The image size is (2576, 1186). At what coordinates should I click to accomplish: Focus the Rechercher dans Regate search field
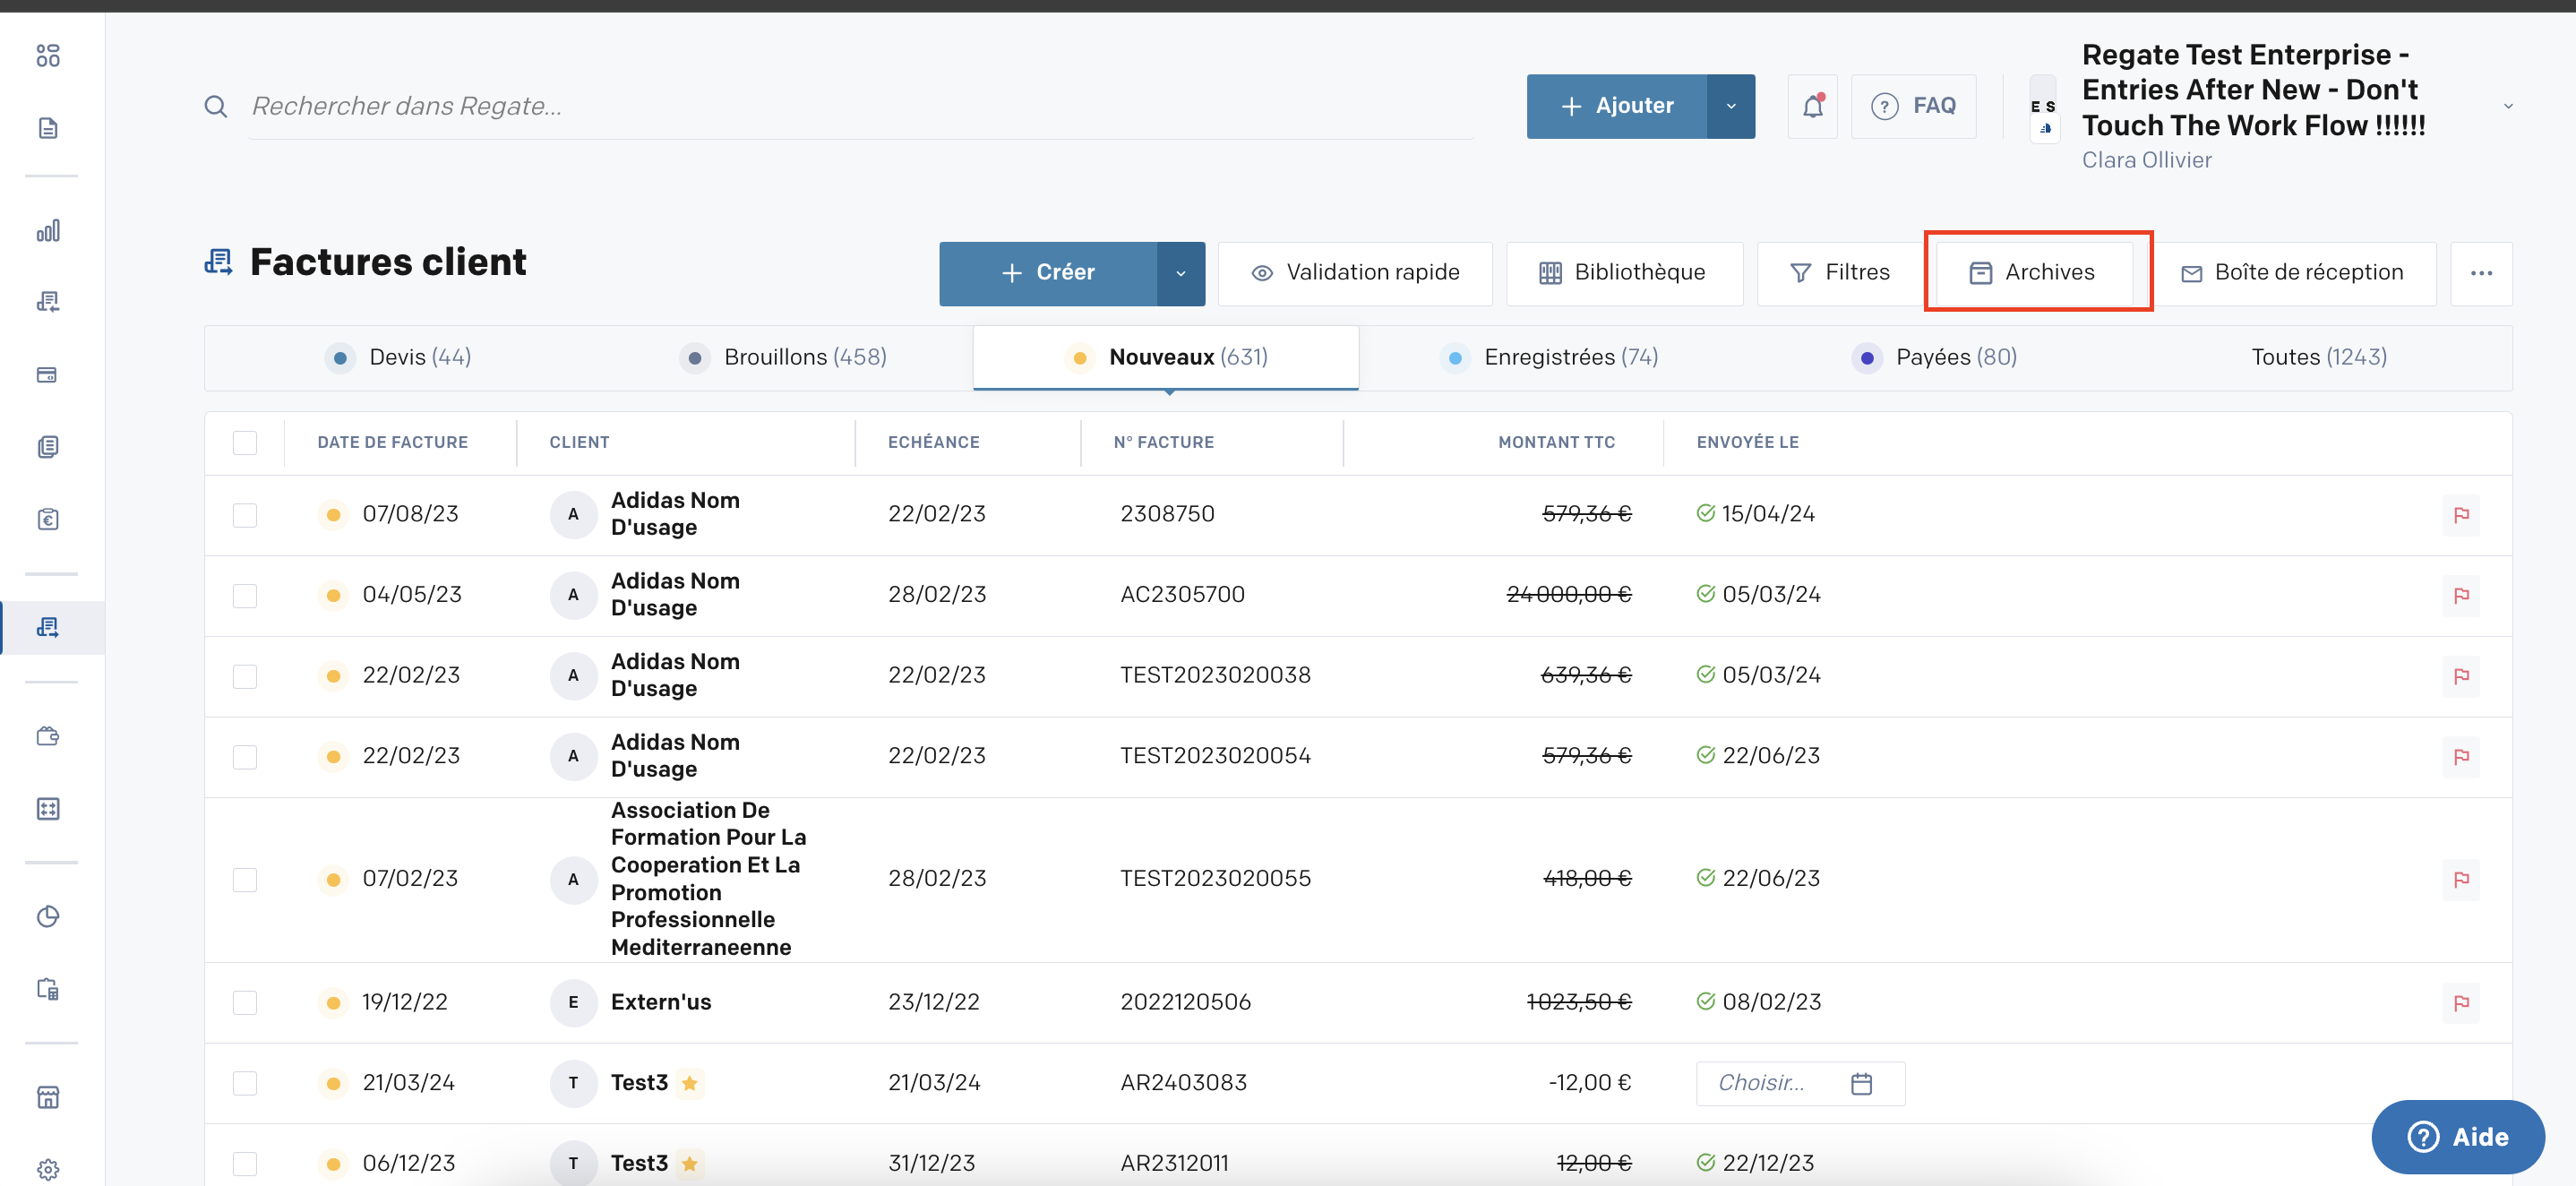[860, 106]
